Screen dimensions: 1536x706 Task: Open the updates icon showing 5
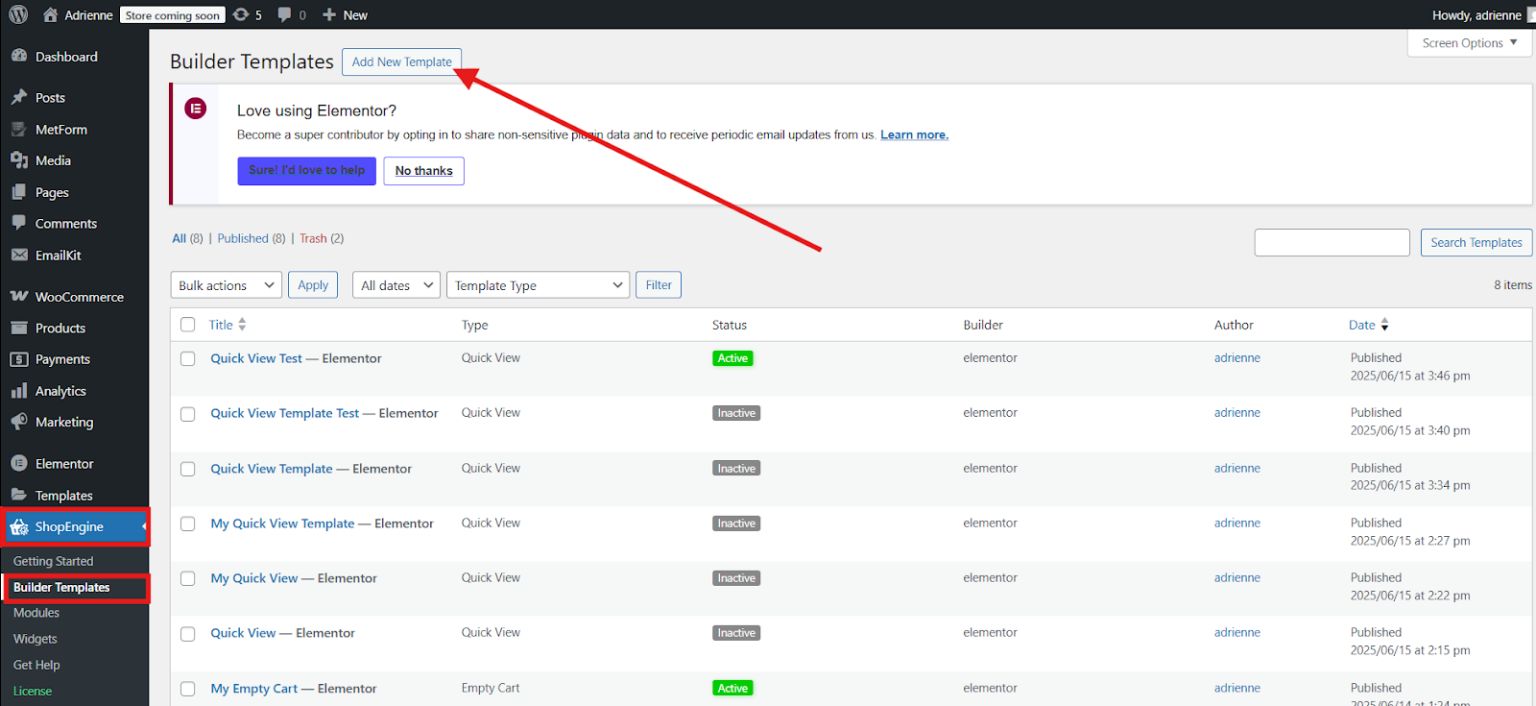tap(241, 15)
